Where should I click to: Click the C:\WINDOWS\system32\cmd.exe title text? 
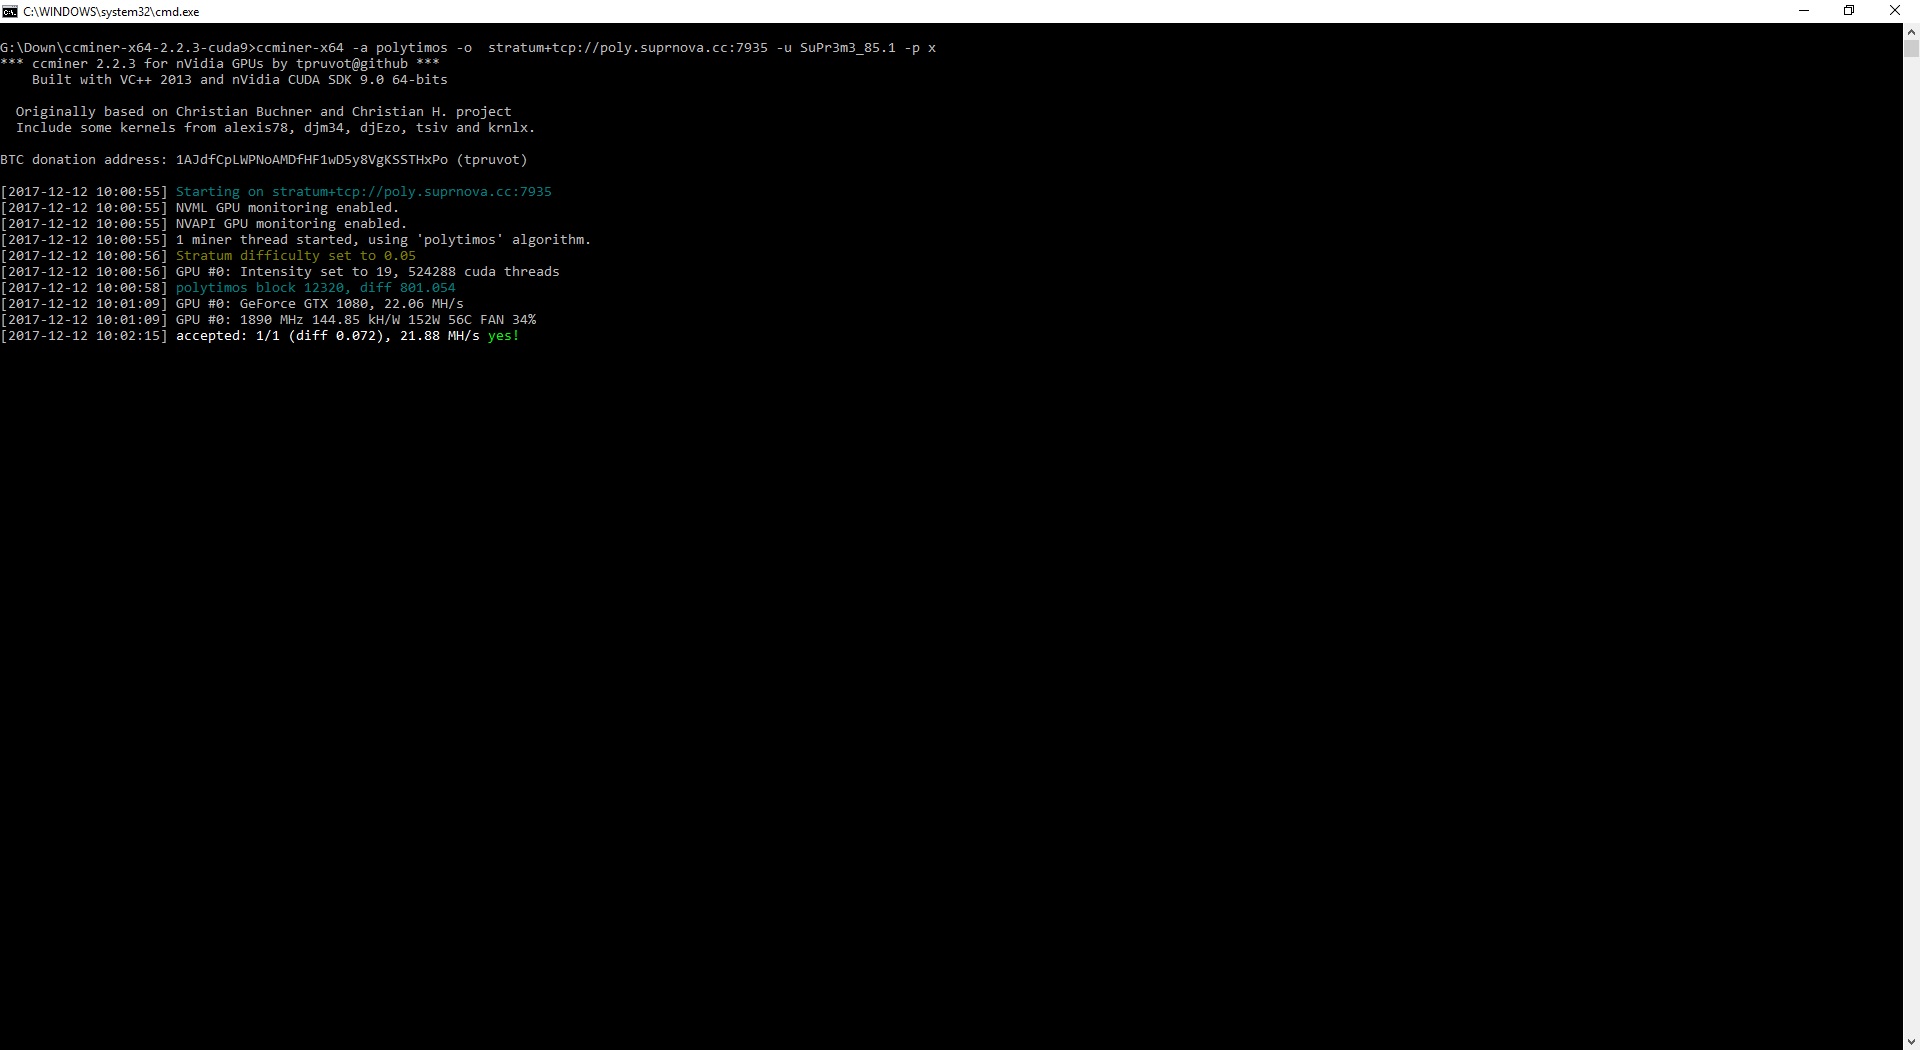pyautogui.click(x=111, y=12)
